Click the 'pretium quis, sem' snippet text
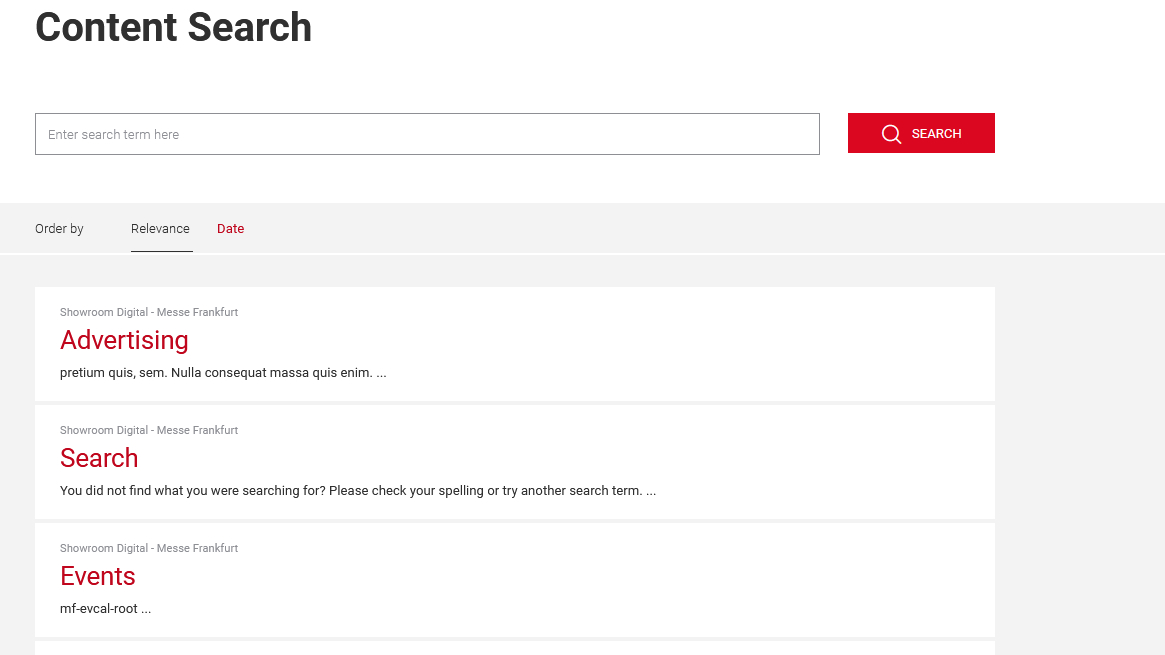This screenshot has width=1165, height=655. point(223,373)
